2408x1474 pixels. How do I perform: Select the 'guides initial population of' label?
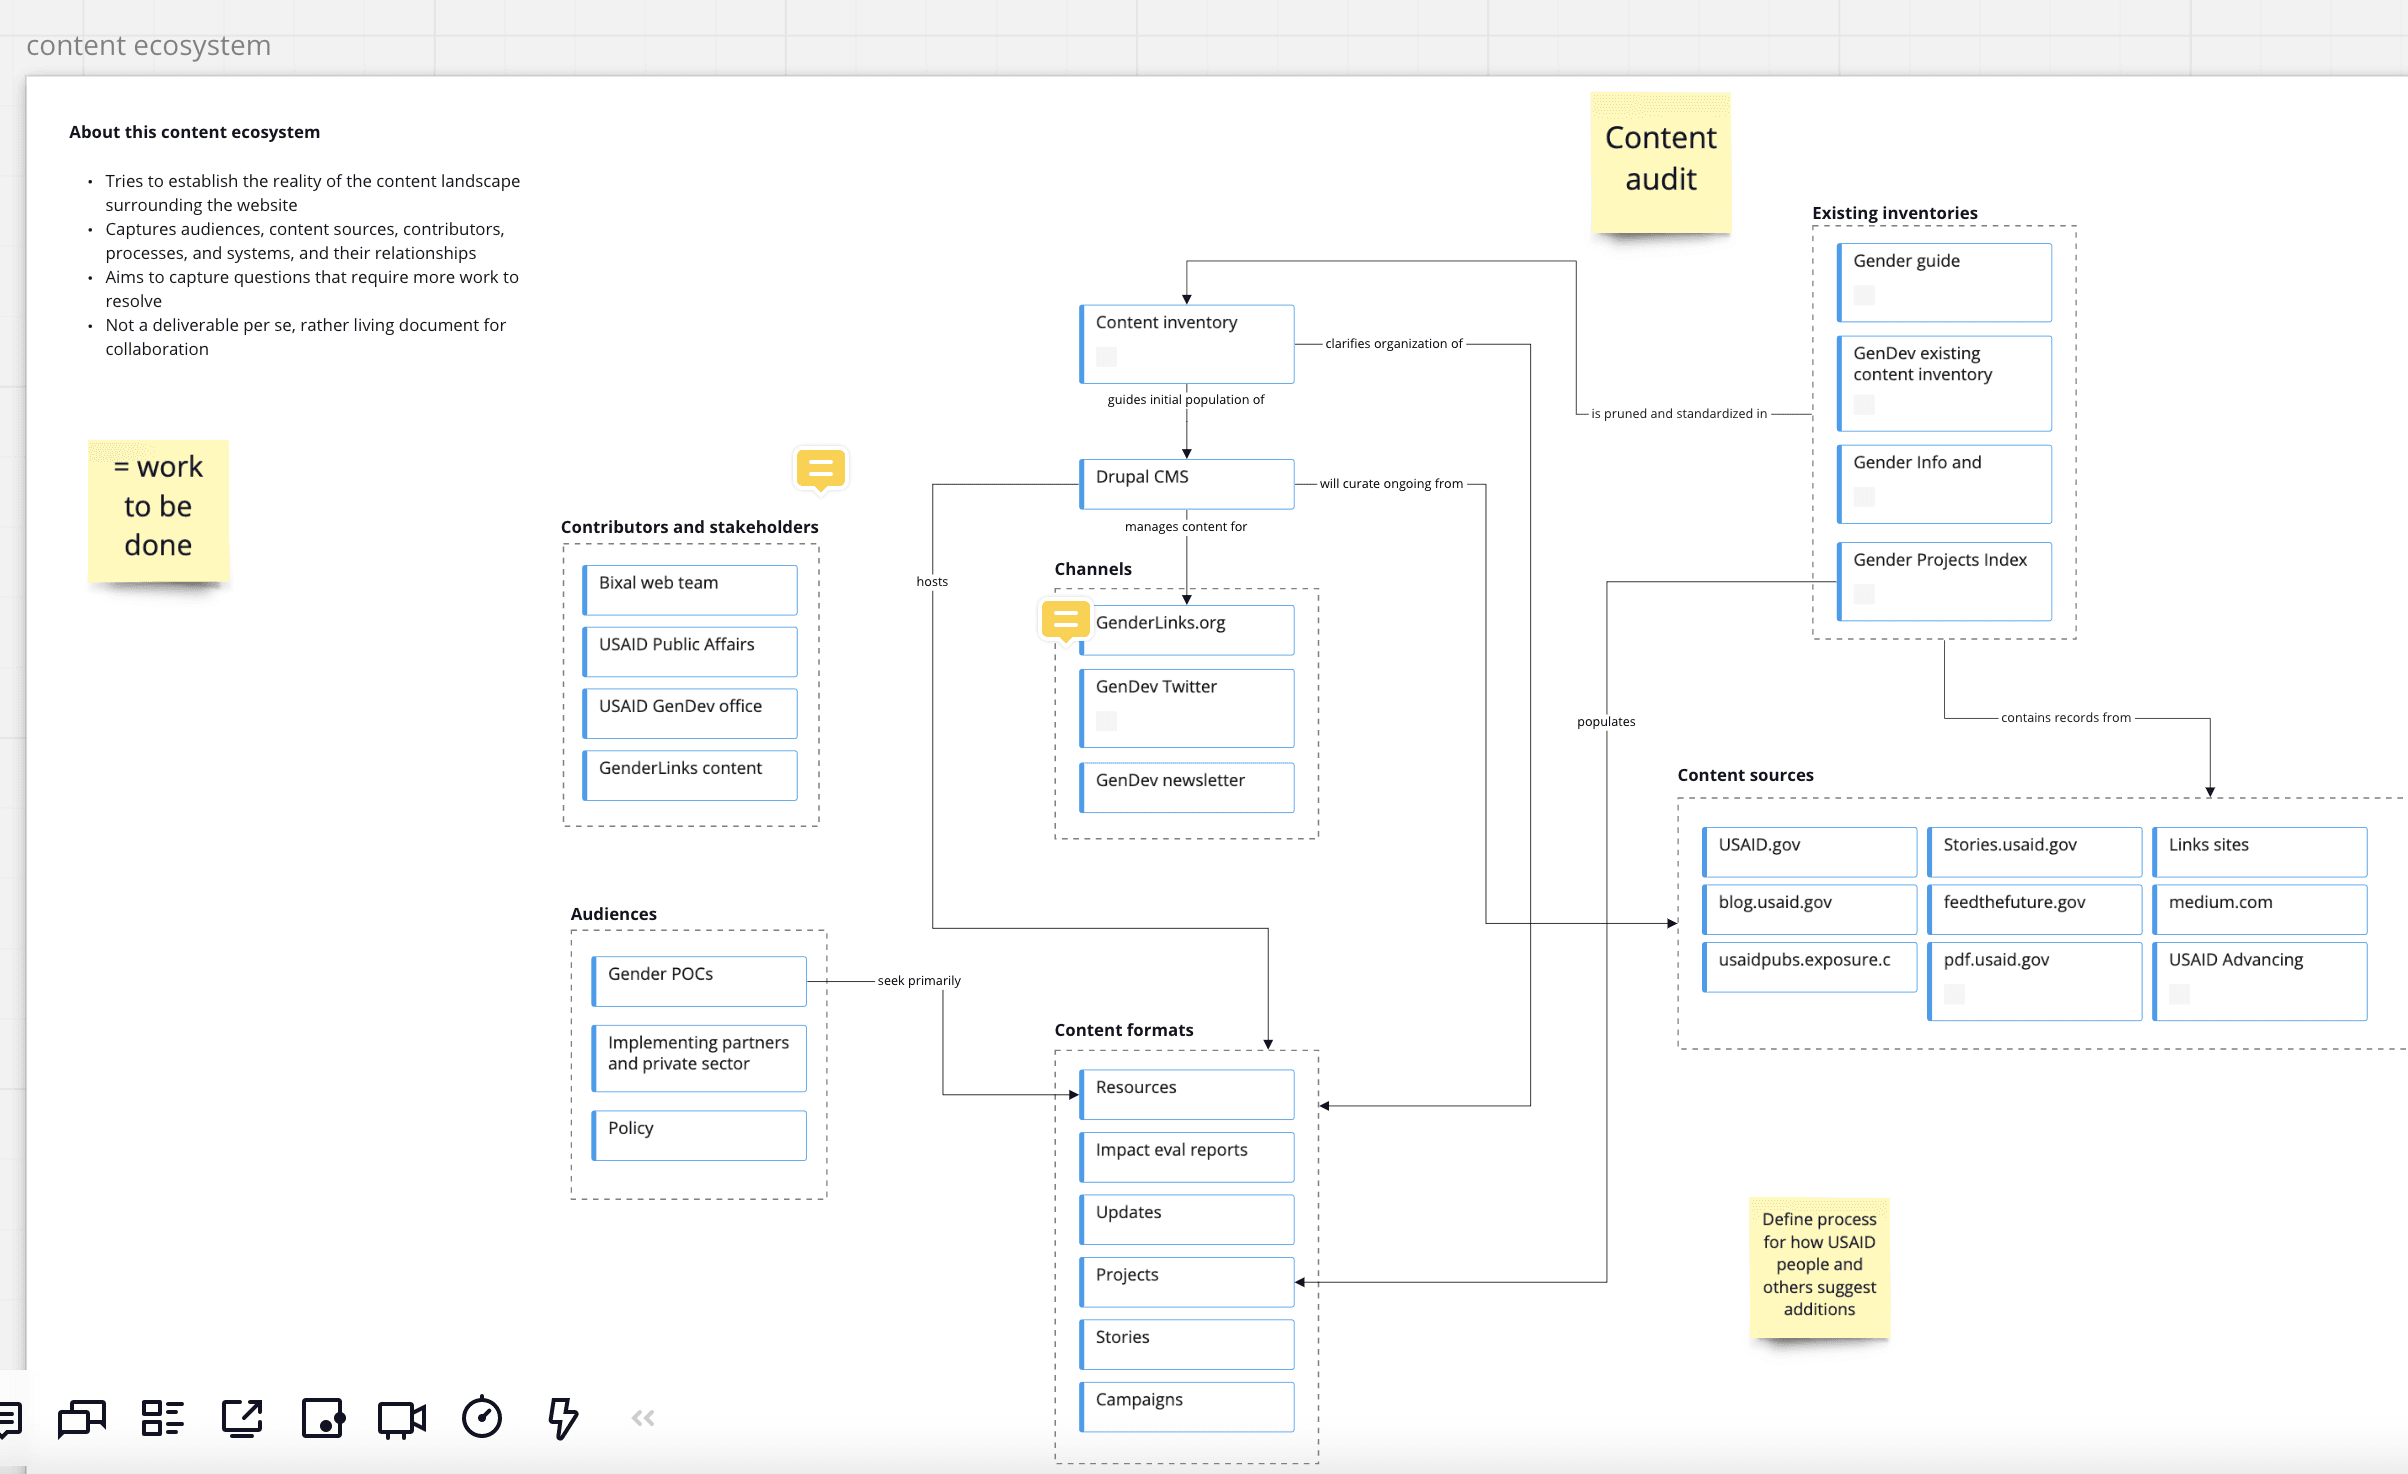1186,400
